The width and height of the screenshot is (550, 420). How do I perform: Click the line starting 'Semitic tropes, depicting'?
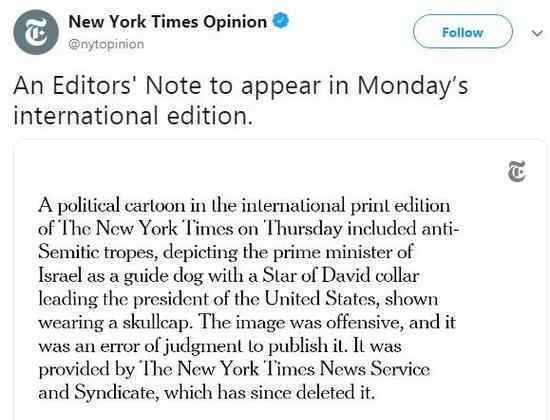226,252
